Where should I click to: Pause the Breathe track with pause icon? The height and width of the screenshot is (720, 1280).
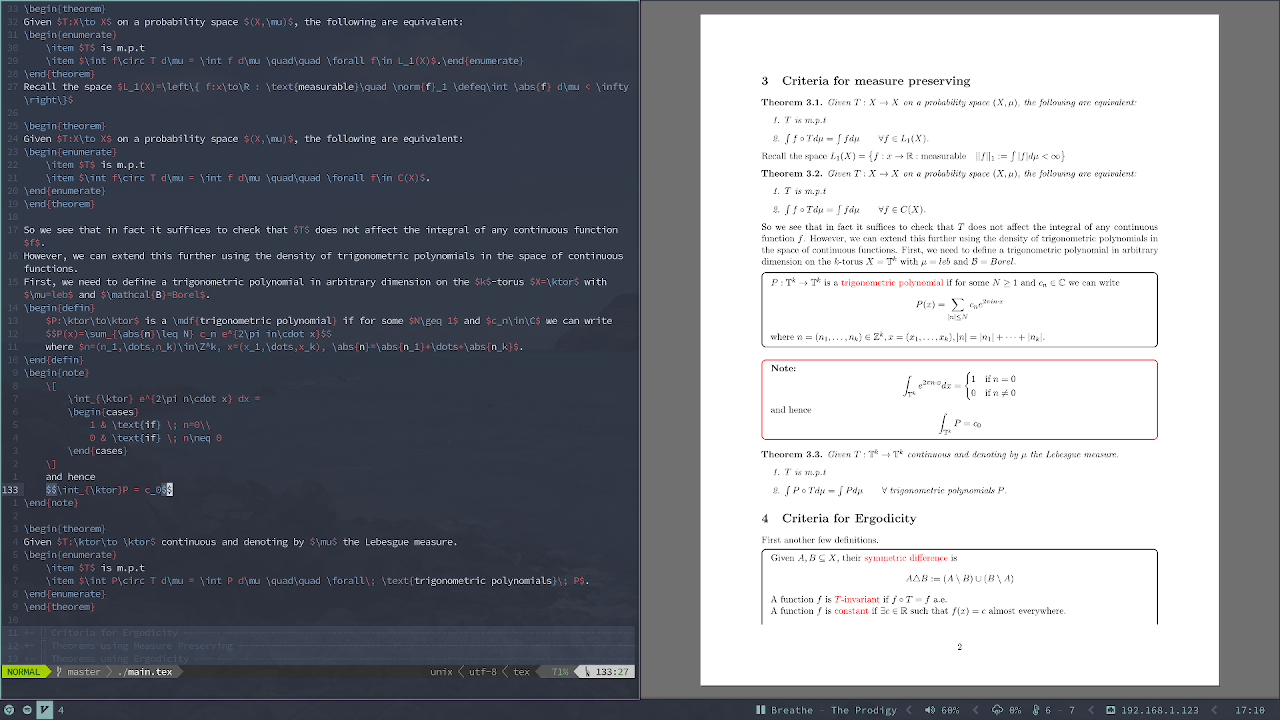pos(761,710)
